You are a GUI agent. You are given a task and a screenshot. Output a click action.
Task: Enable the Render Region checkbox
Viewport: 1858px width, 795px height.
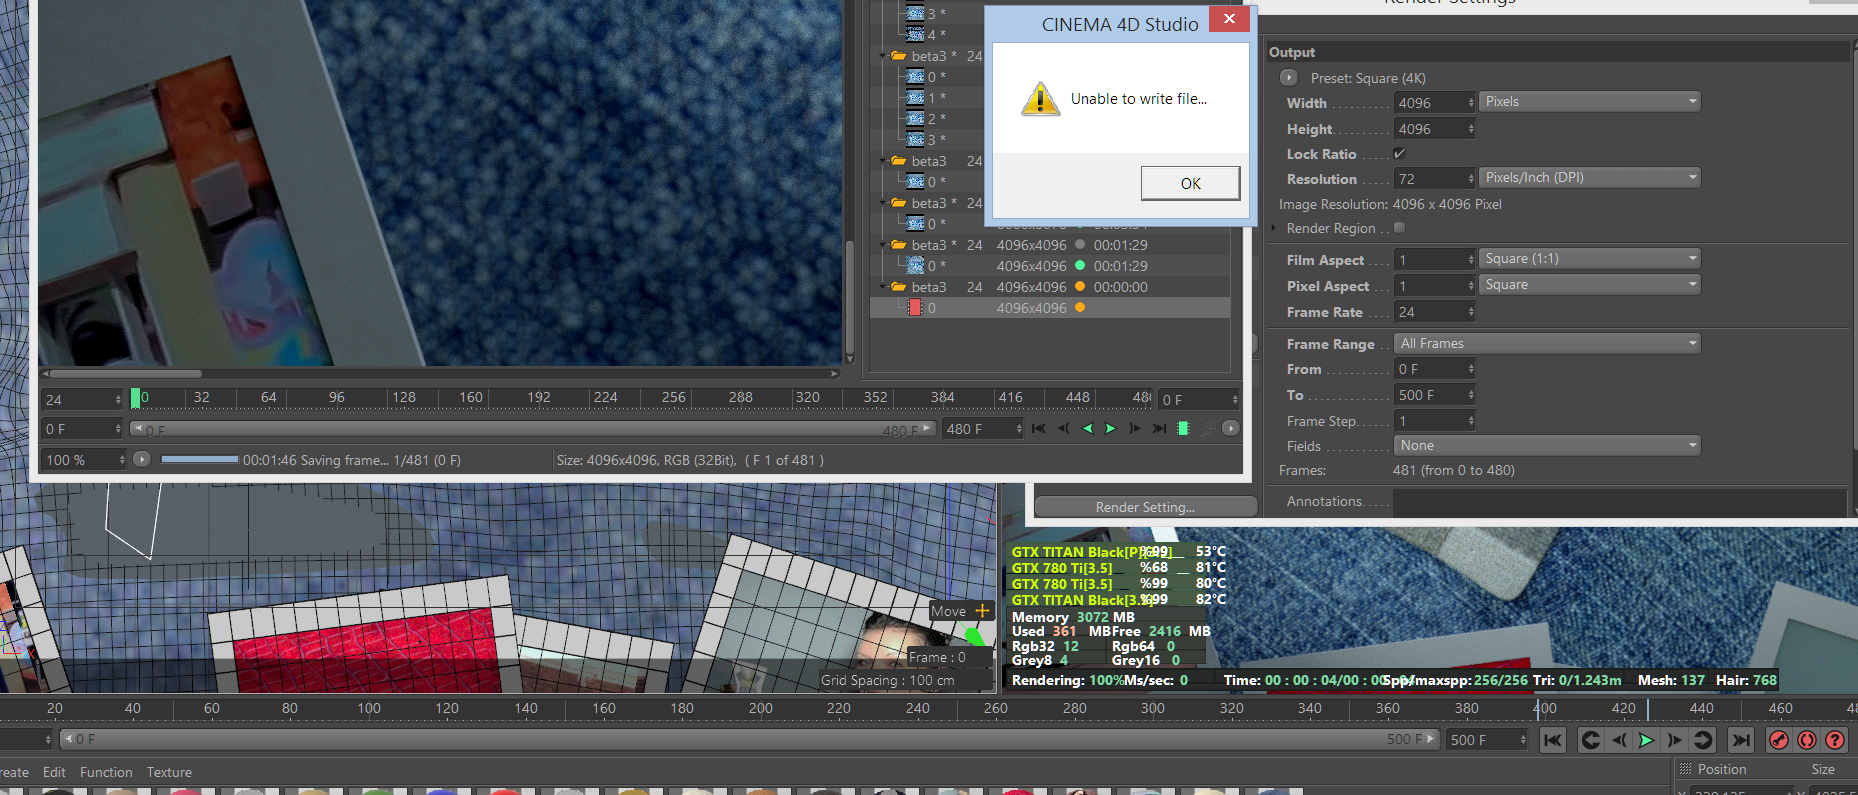[1399, 228]
